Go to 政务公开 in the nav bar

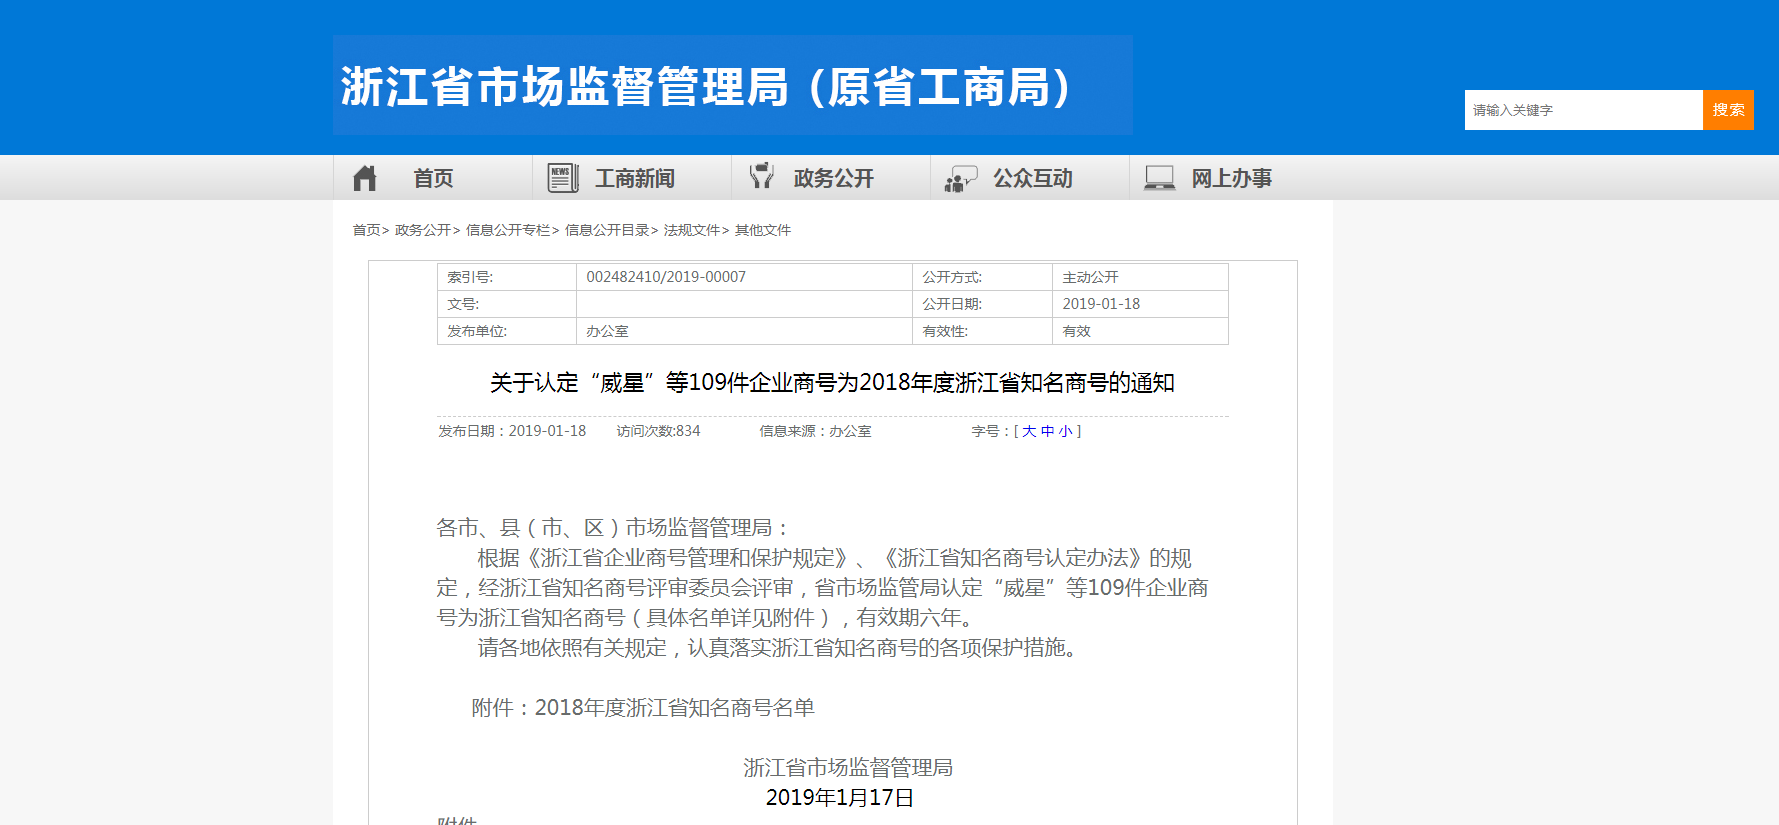[x=833, y=178]
